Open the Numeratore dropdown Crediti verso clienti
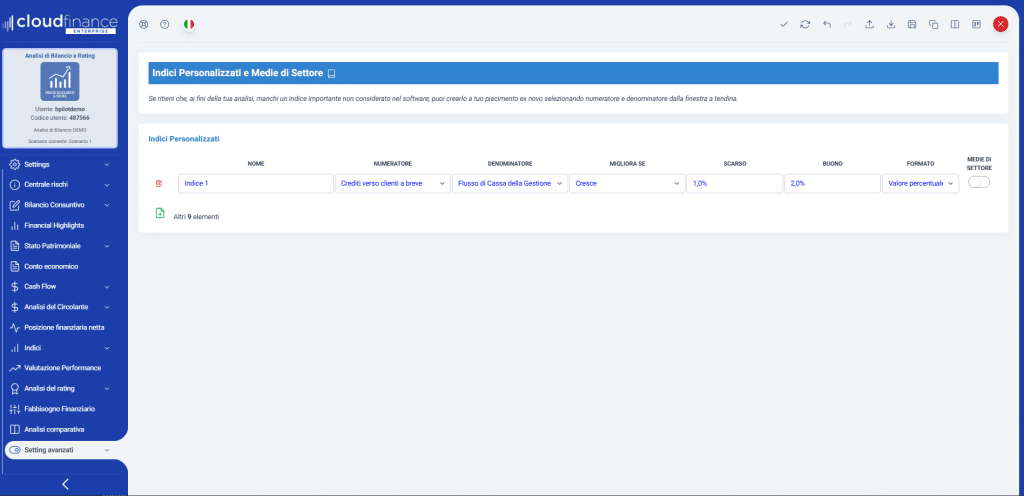The height and width of the screenshot is (496, 1024). coord(392,183)
